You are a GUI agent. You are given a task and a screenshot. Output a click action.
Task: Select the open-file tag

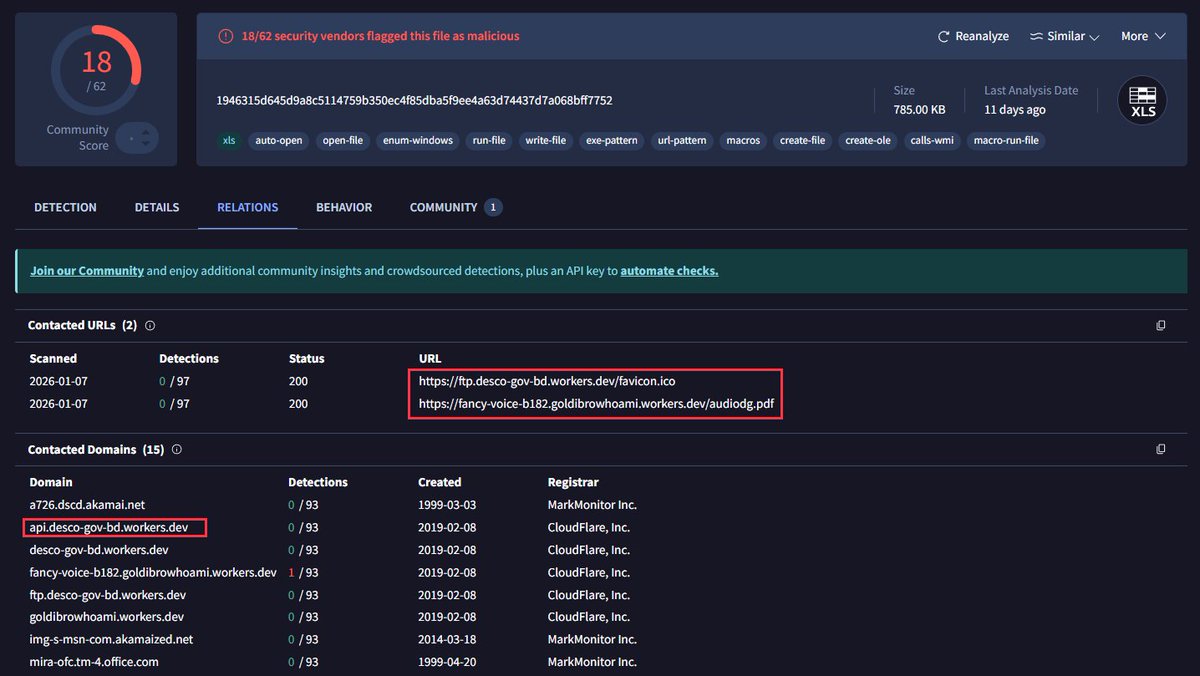(x=343, y=141)
